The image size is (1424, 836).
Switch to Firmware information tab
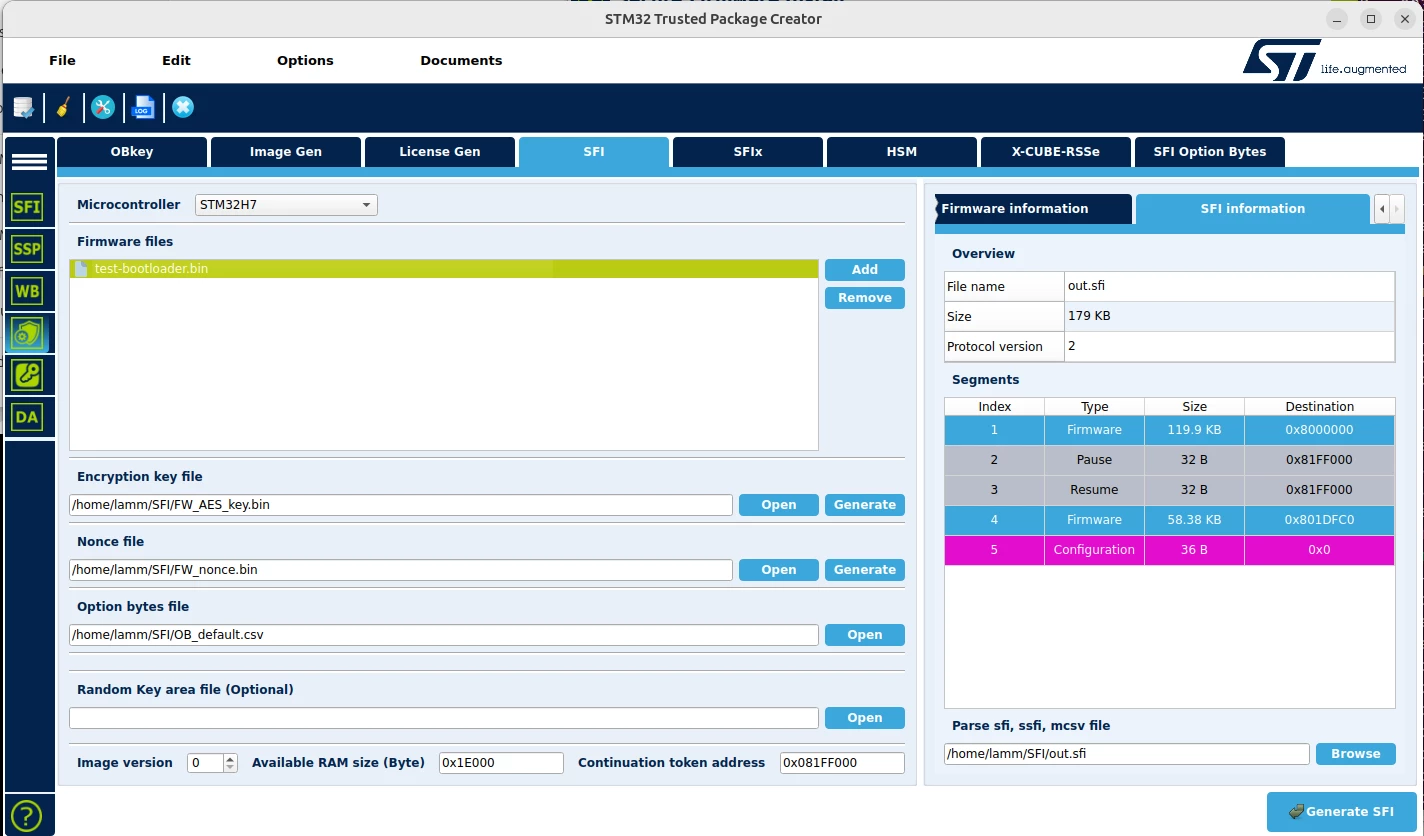[x=1033, y=209]
